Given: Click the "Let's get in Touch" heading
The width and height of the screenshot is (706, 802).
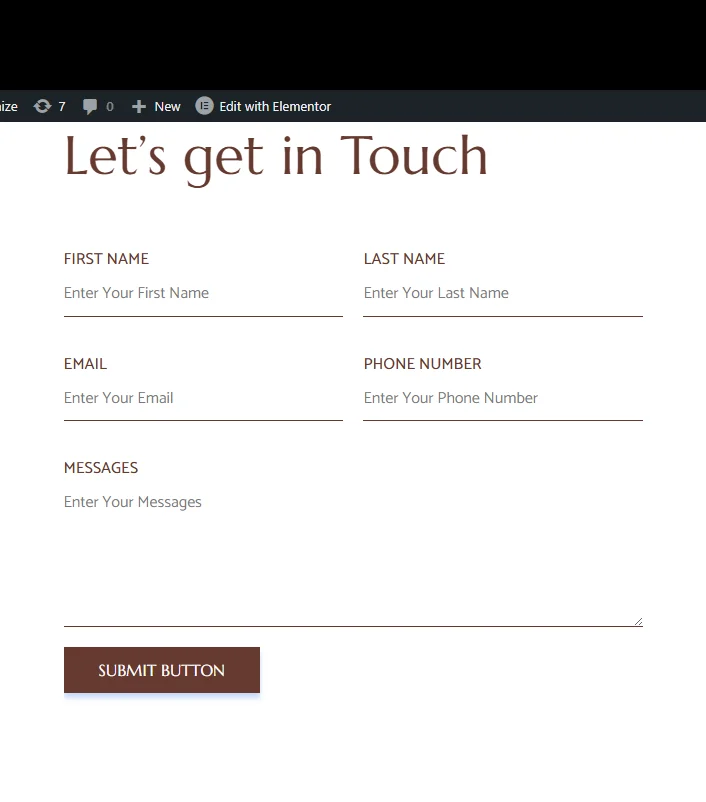Looking at the screenshot, I should click(x=276, y=159).
